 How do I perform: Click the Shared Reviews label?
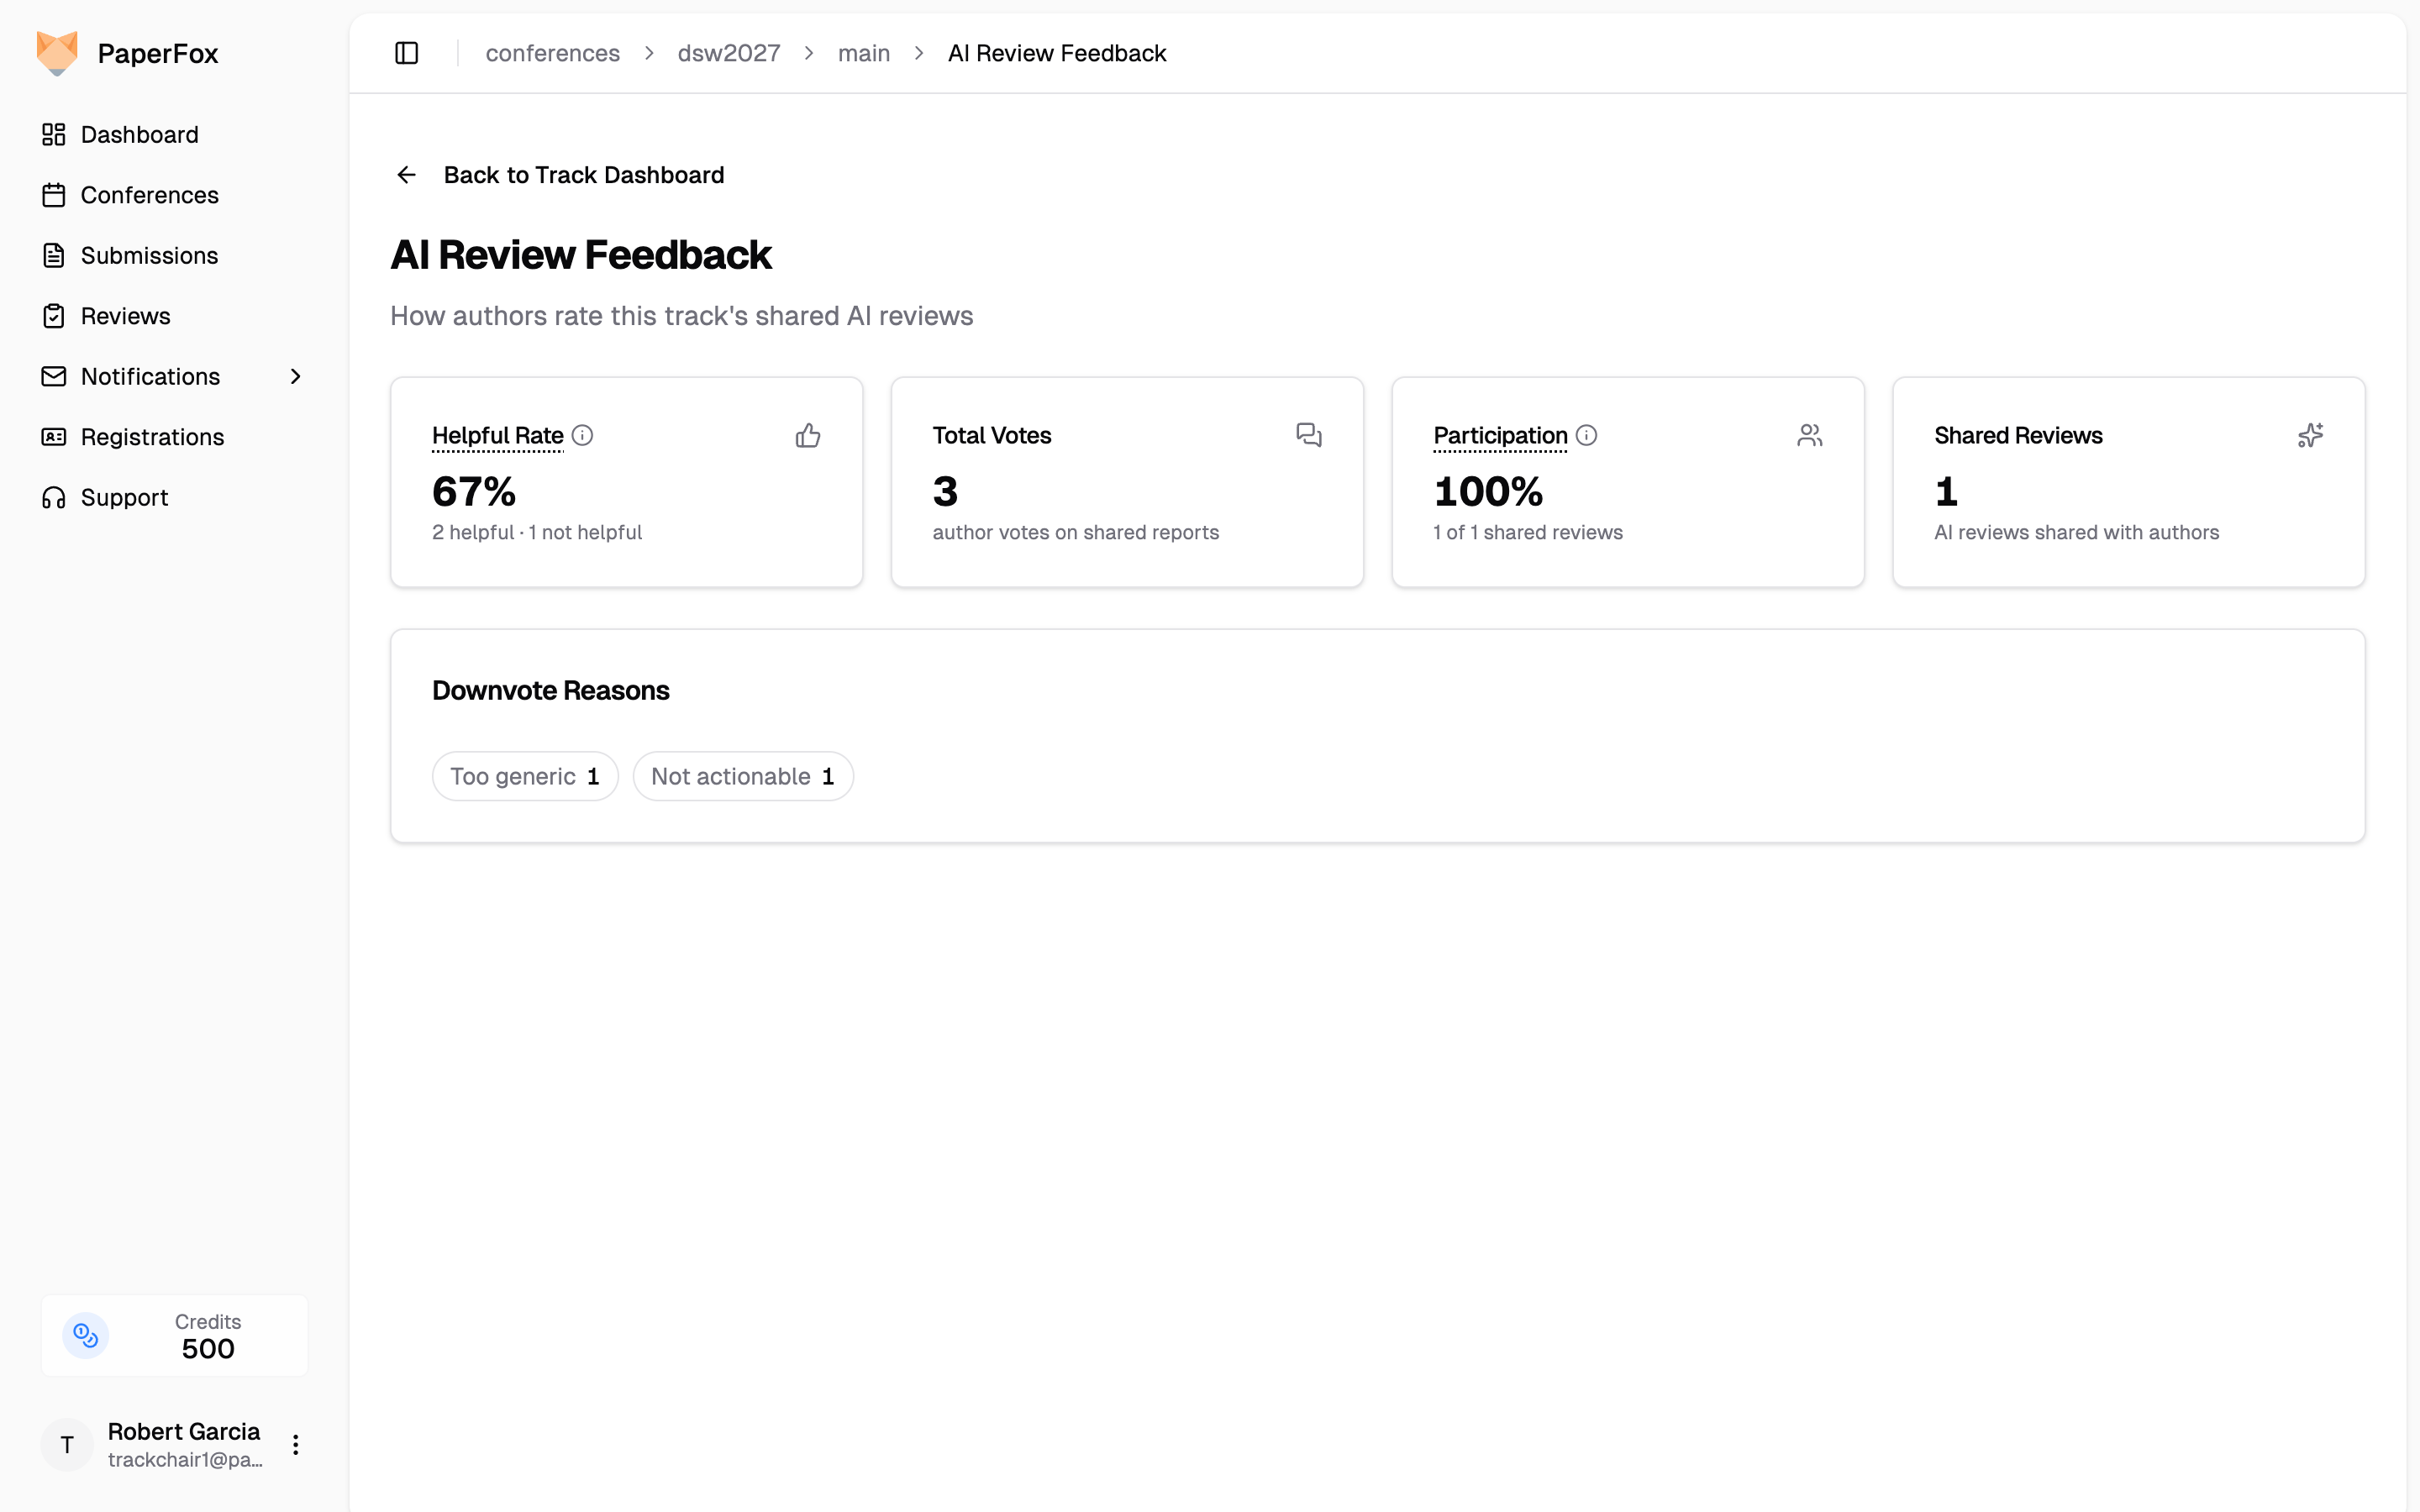(x=2018, y=435)
